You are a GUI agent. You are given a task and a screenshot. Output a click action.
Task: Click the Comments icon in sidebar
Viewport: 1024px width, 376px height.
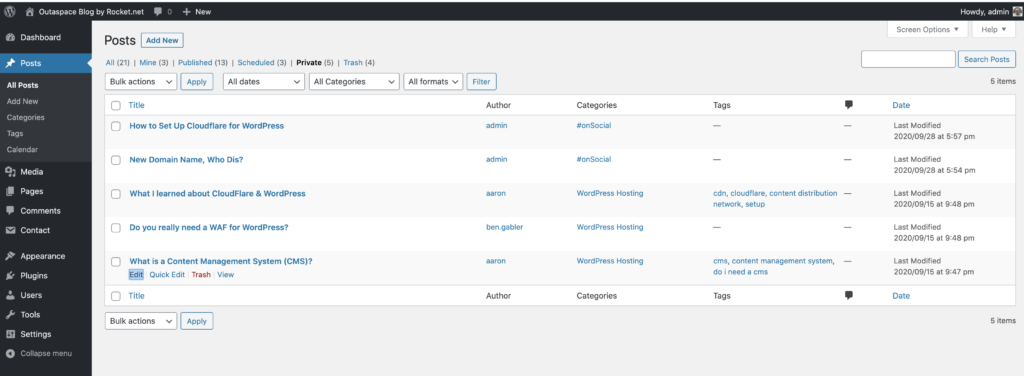10,211
